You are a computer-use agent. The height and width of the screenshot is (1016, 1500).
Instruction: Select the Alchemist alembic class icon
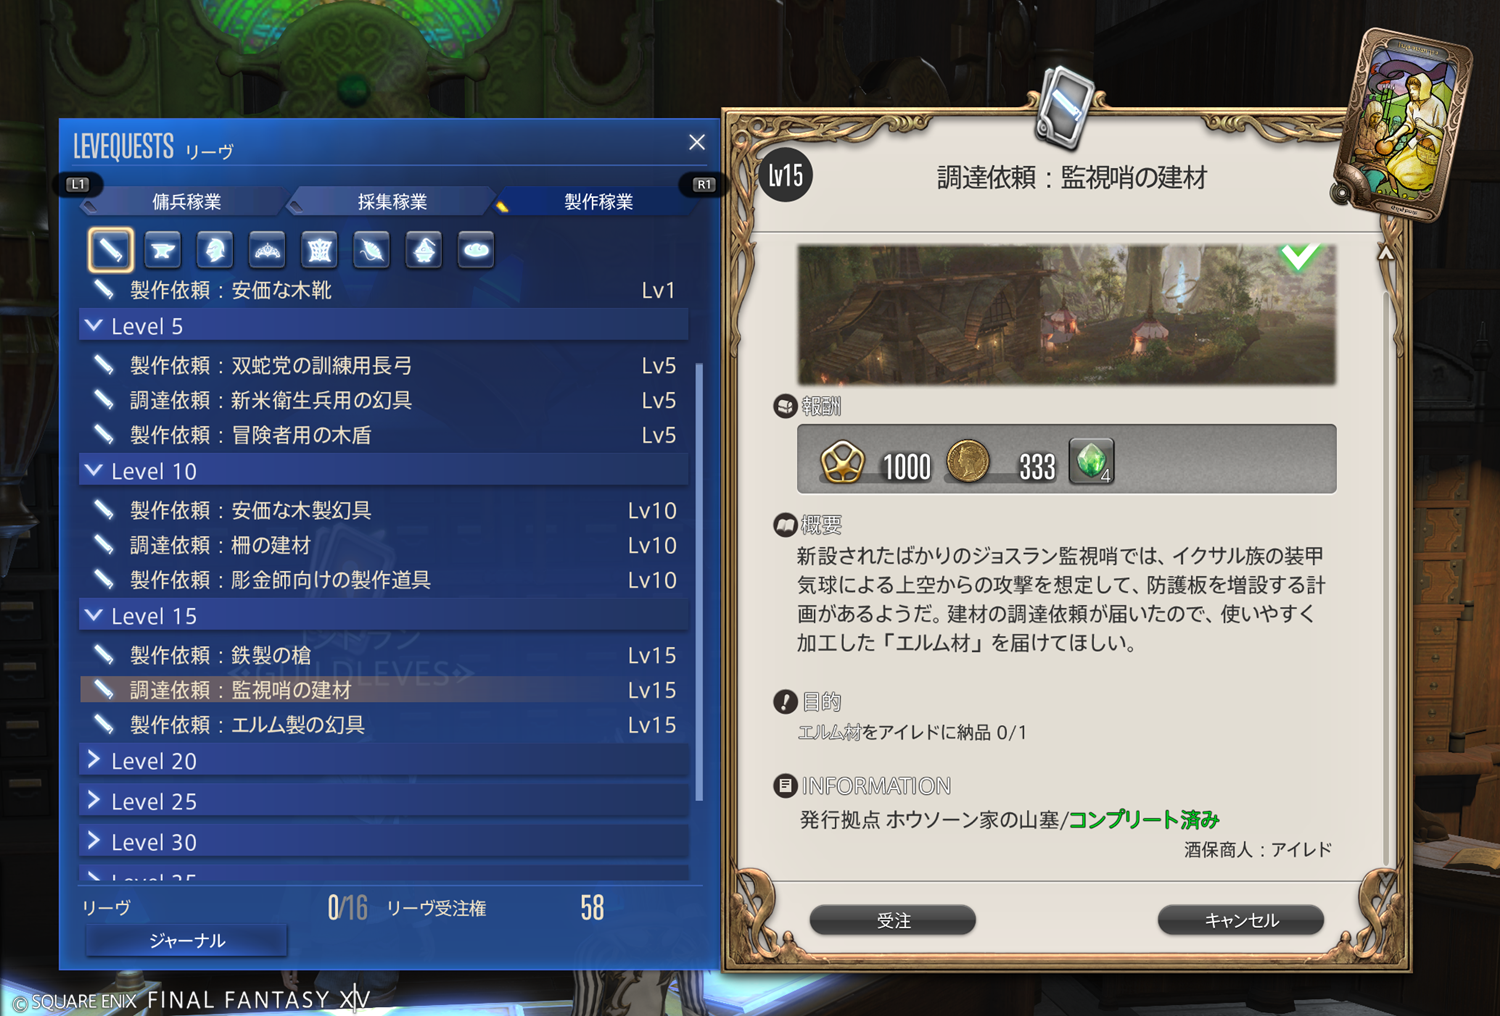[424, 250]
